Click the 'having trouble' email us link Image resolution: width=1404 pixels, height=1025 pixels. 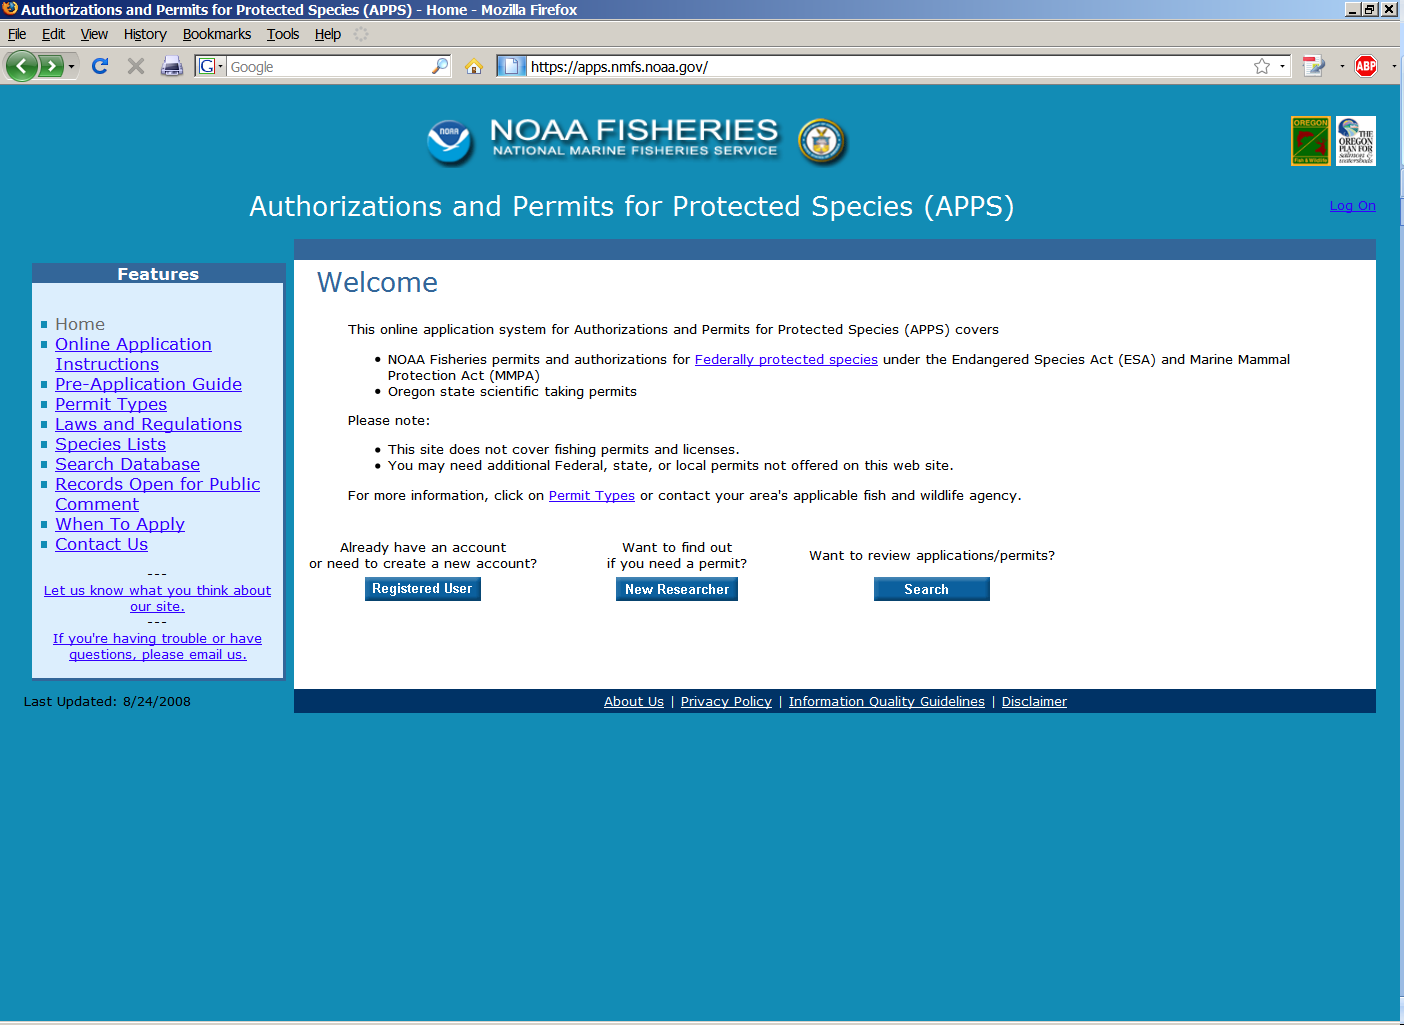(157, 647)
